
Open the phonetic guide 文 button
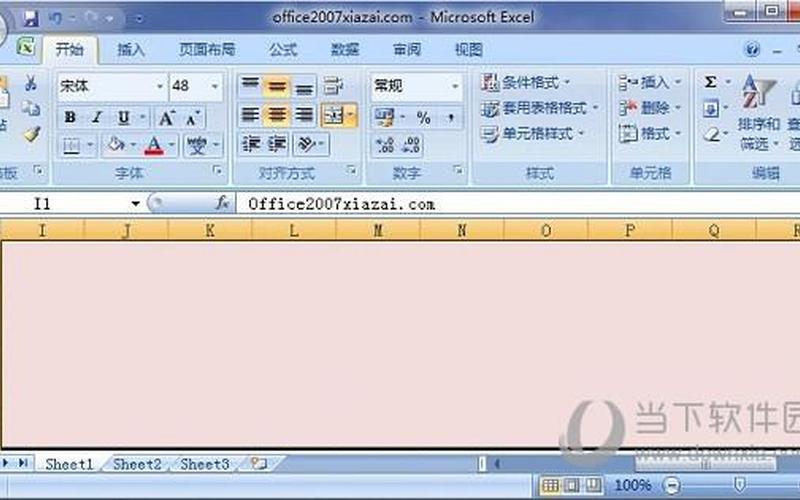coord(197,146)
